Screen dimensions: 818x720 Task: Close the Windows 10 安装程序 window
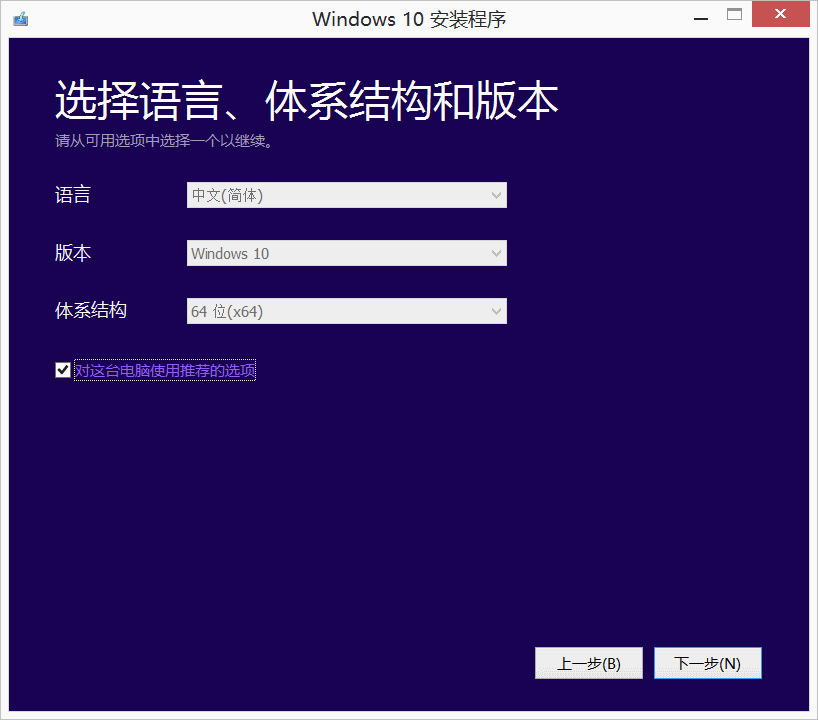[780, 14]
